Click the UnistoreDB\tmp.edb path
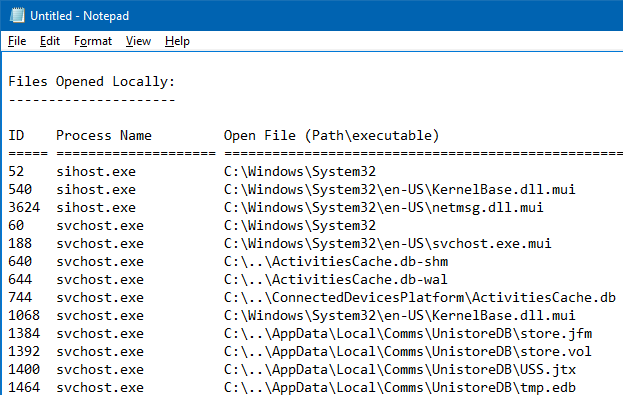The image size is (623, 395). (x=400, y=387)
